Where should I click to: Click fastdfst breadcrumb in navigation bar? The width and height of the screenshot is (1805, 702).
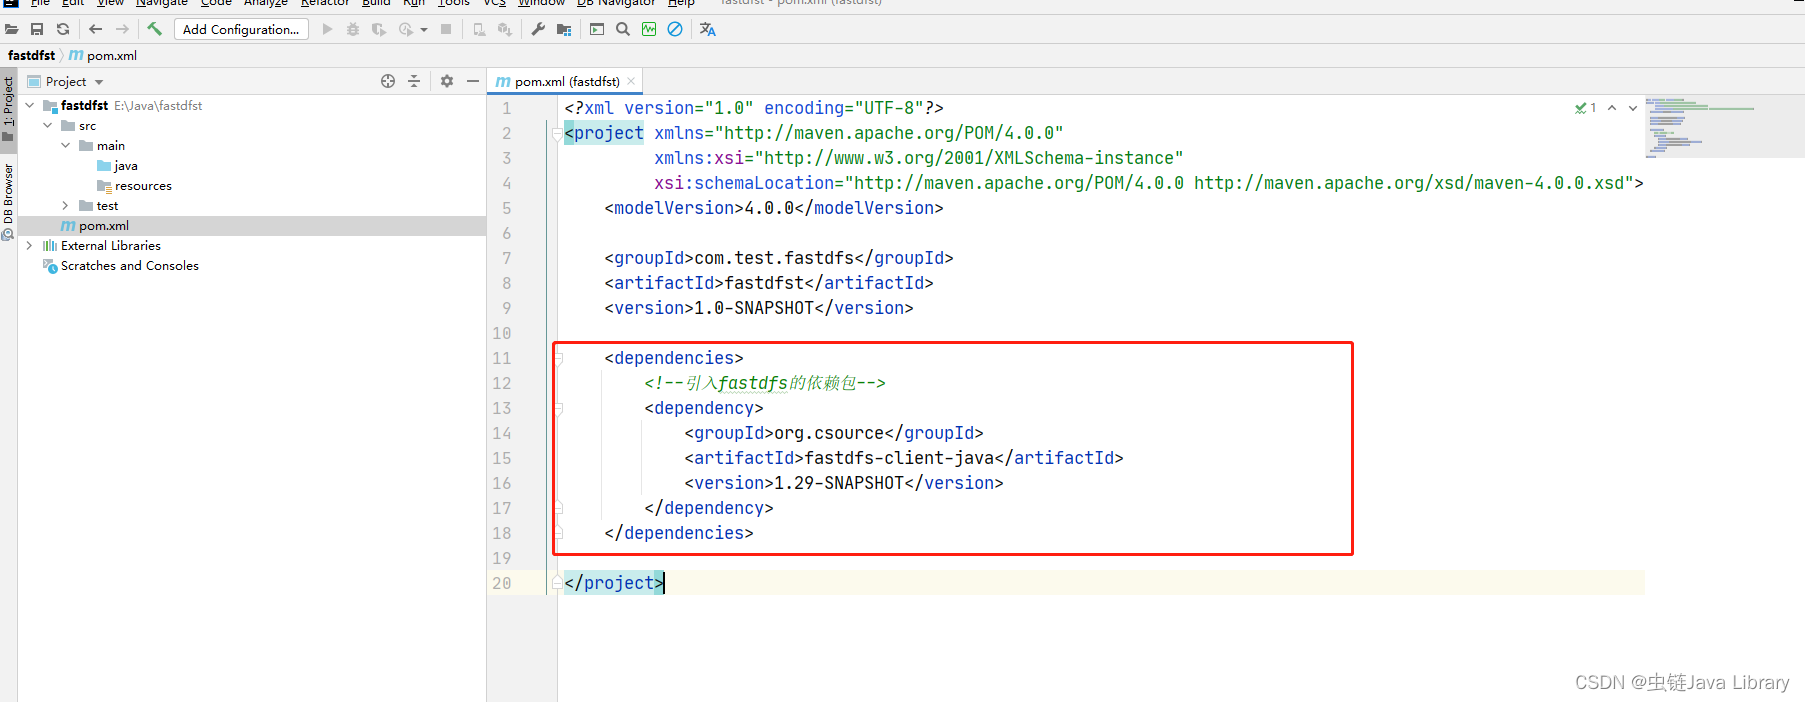pyautogui.click(x=31, y=55)
